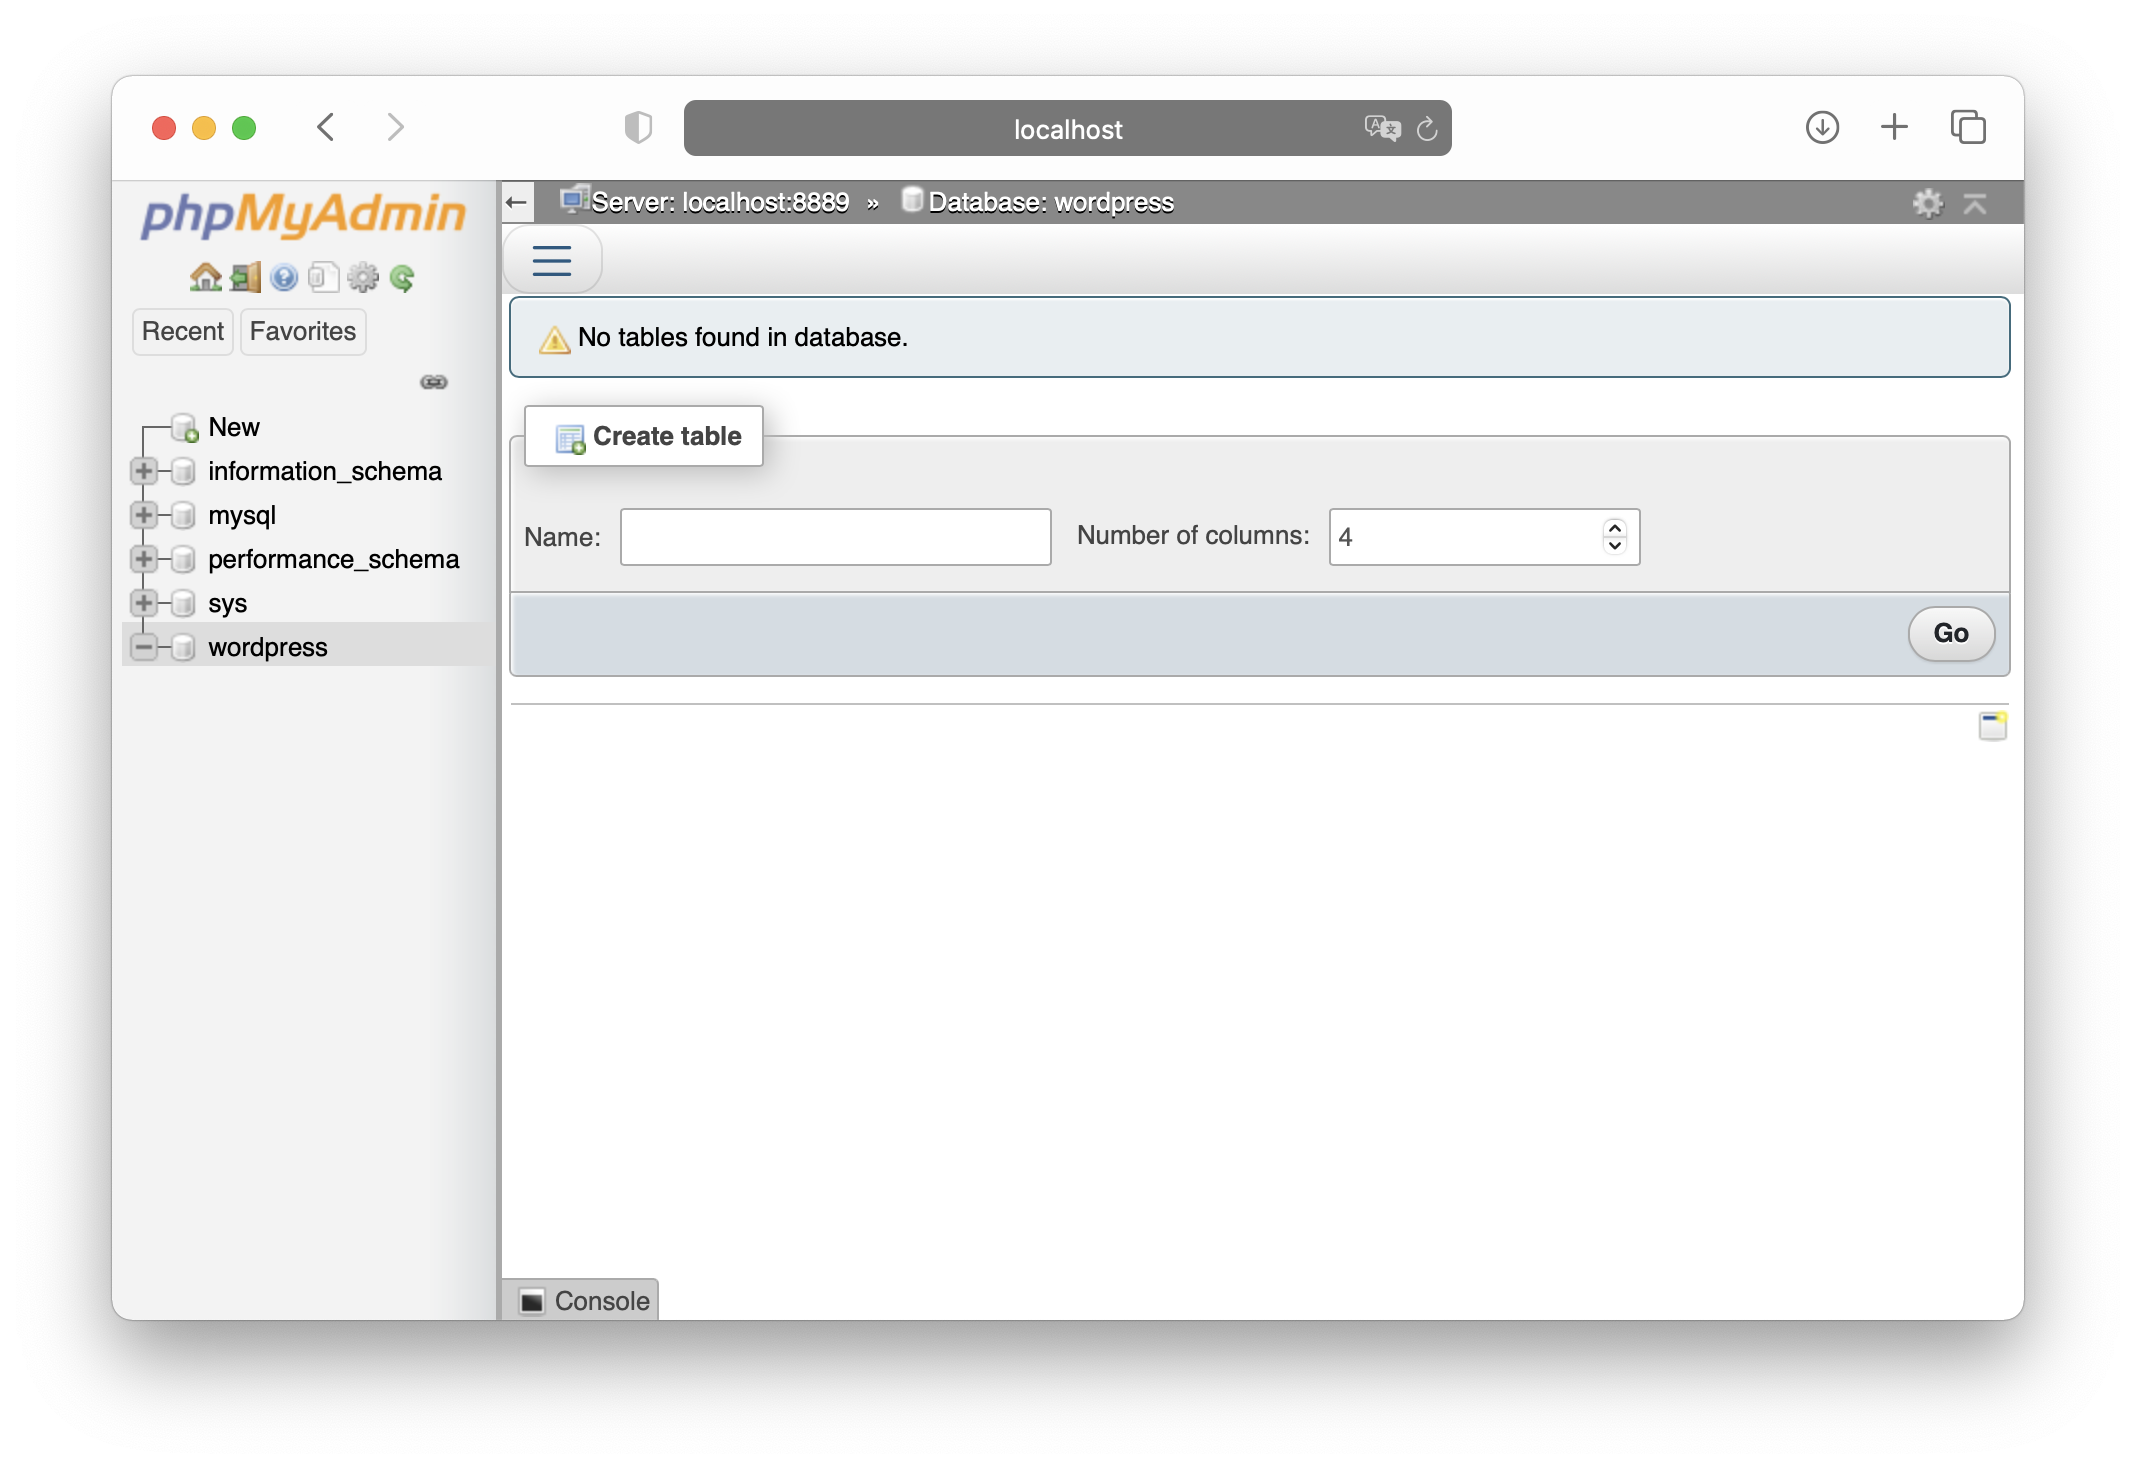Increase Number of columns with the stepper
The image size is (2136, 1468).
(x=1613, y=528)
